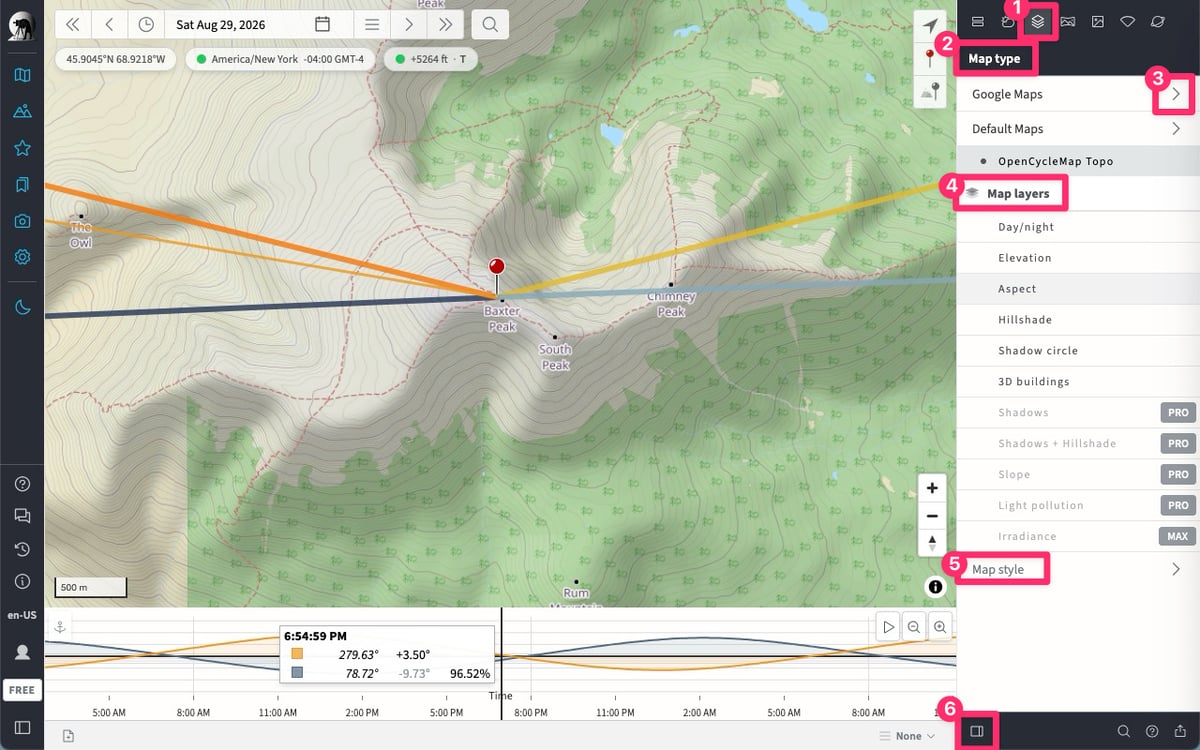
Task: Open the camera icon in the left sidebar
Action: (x=22, y=220)
